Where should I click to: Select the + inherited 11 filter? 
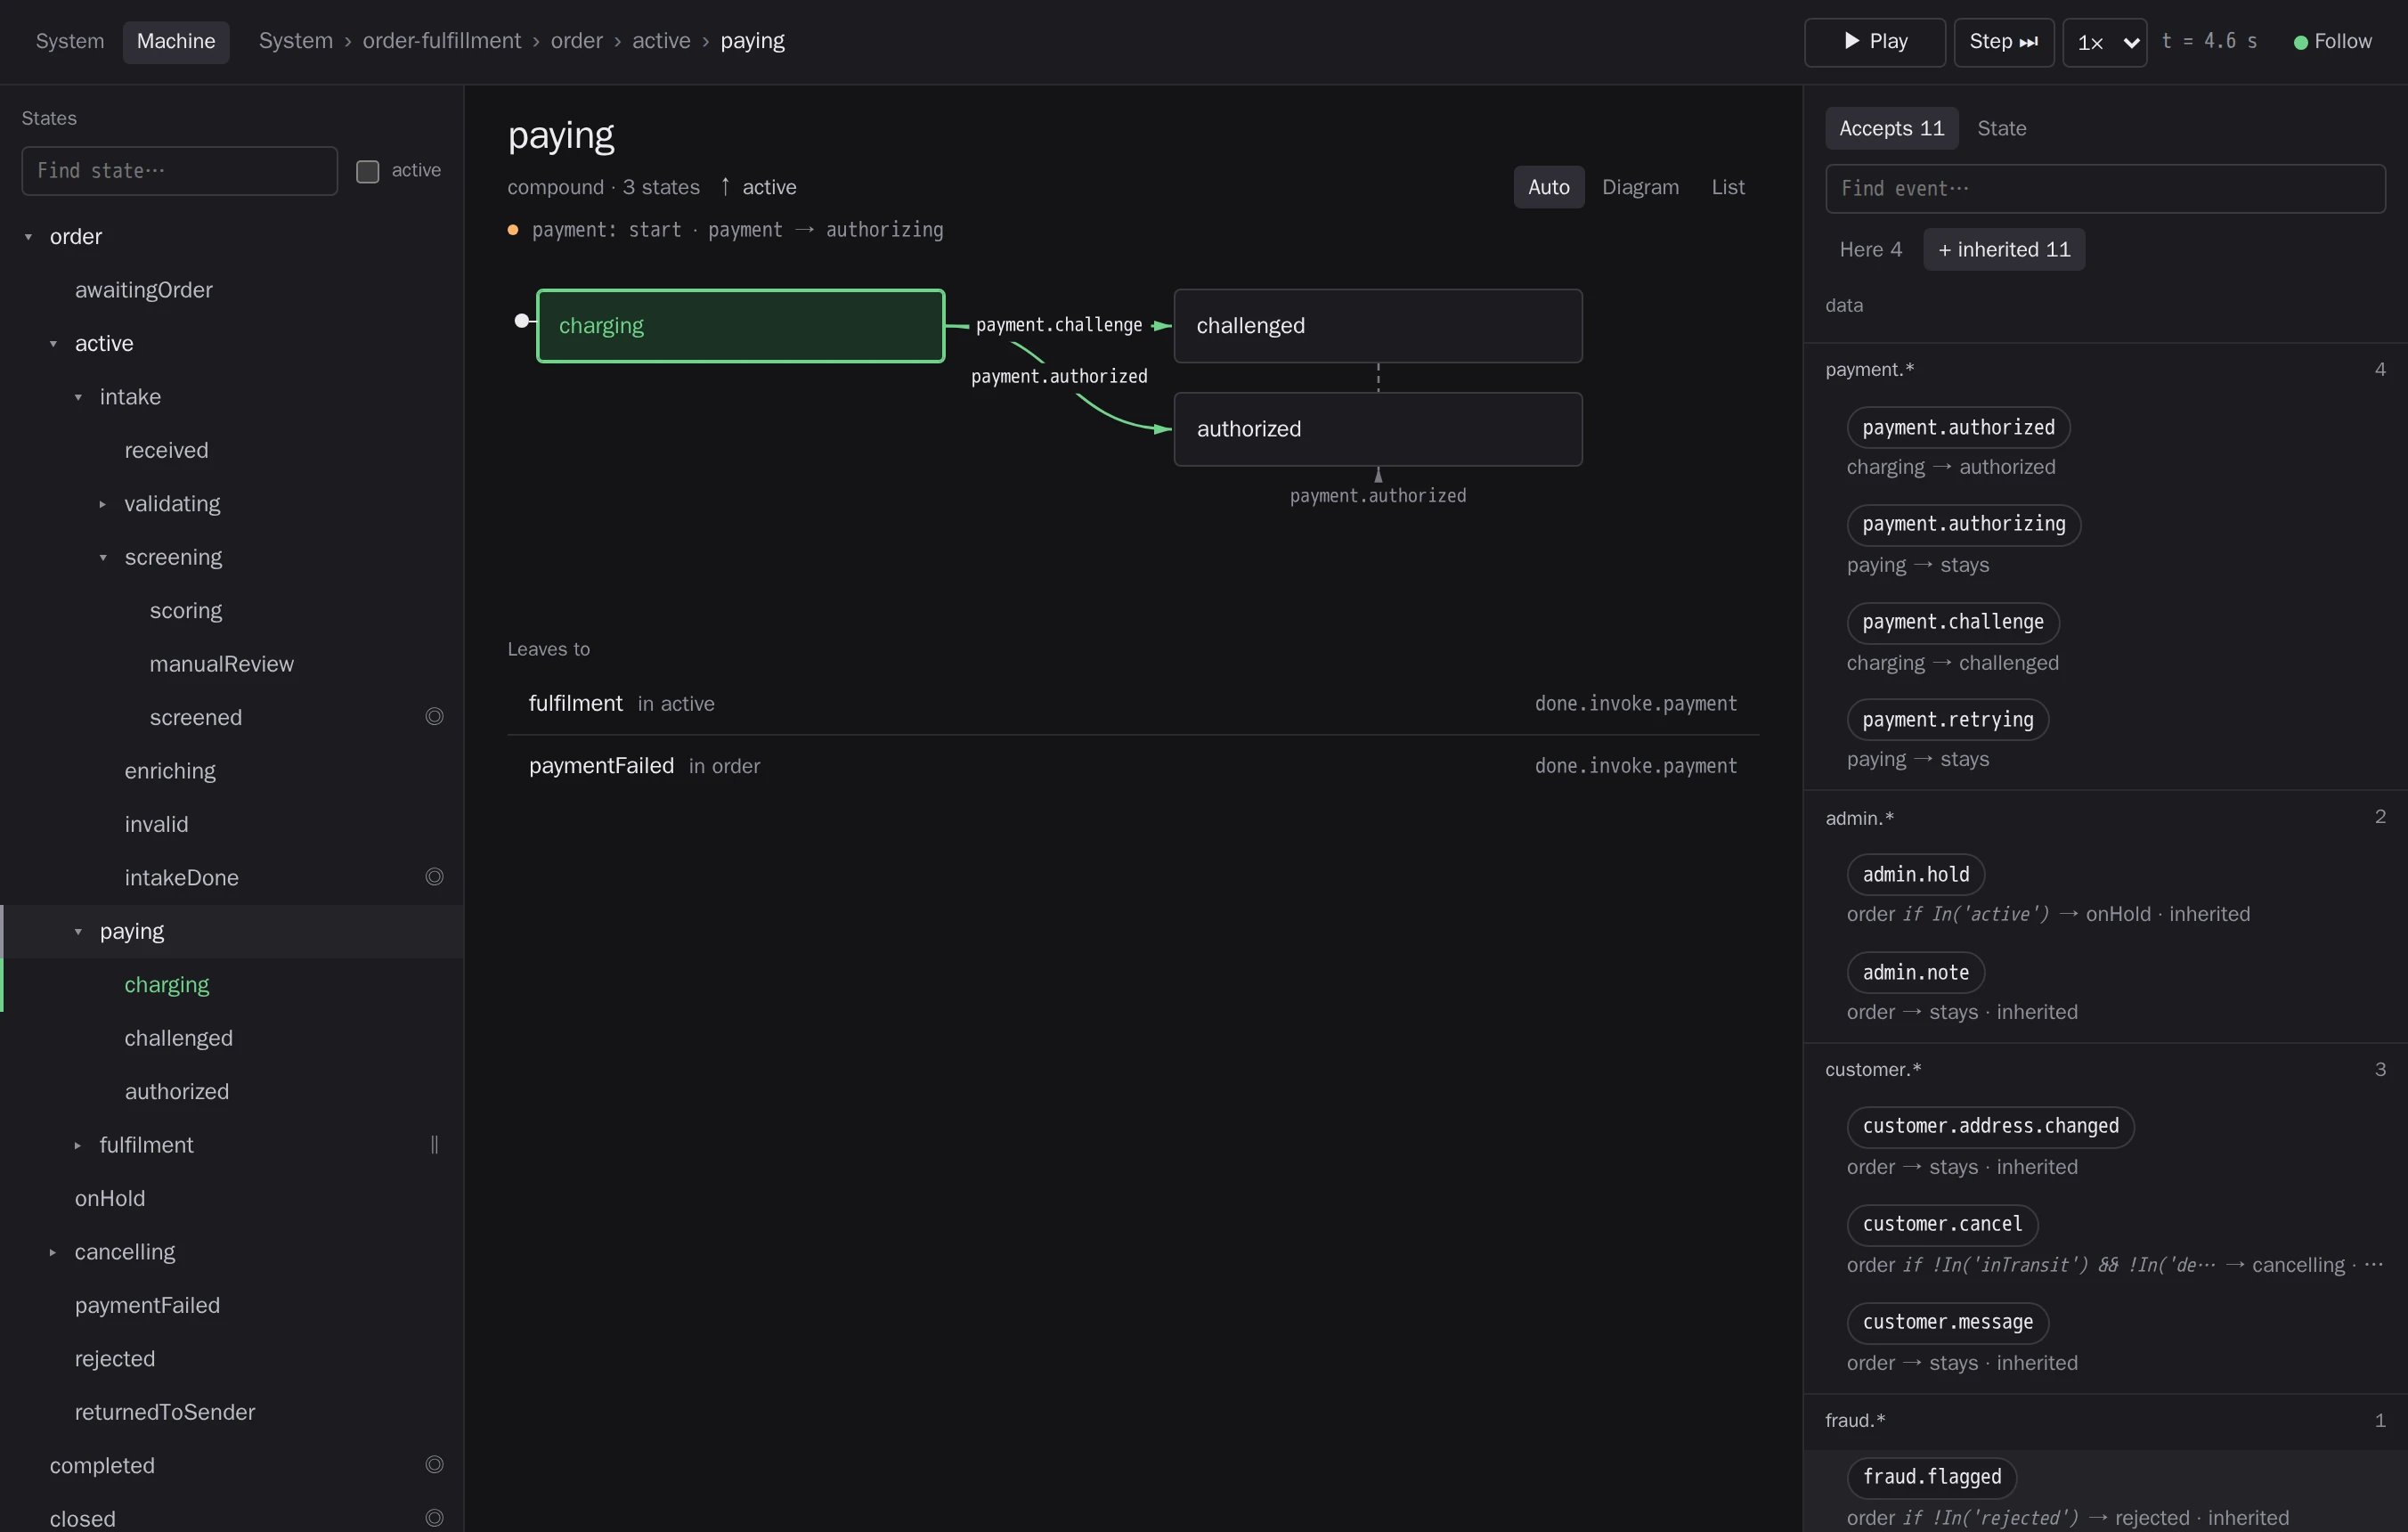pyautogui.click(x=2004, y=249)
